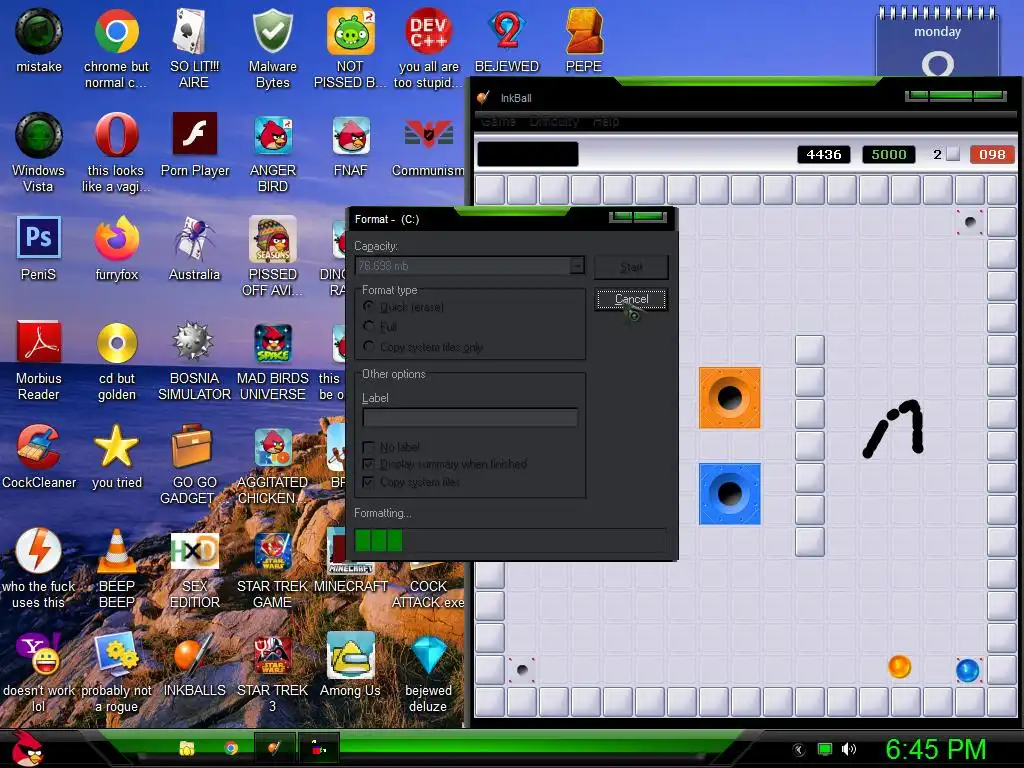The height and width of the screenshot is (768, 1024).
Task: Click the Label text field
Action: point(470,417)
